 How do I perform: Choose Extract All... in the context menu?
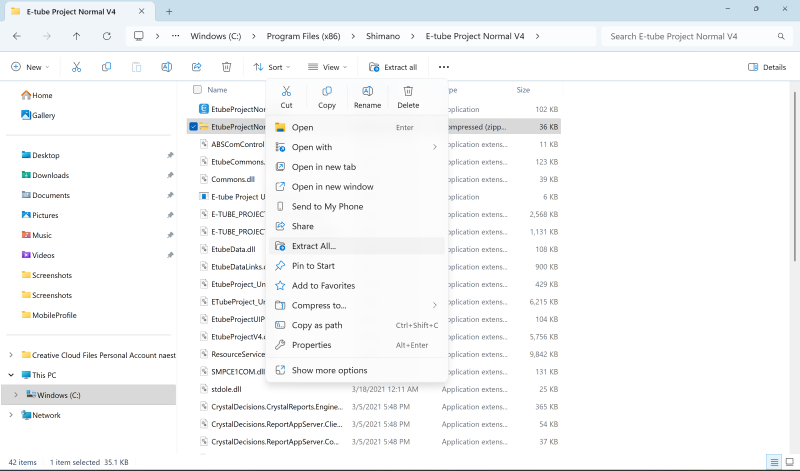[356, 246]
